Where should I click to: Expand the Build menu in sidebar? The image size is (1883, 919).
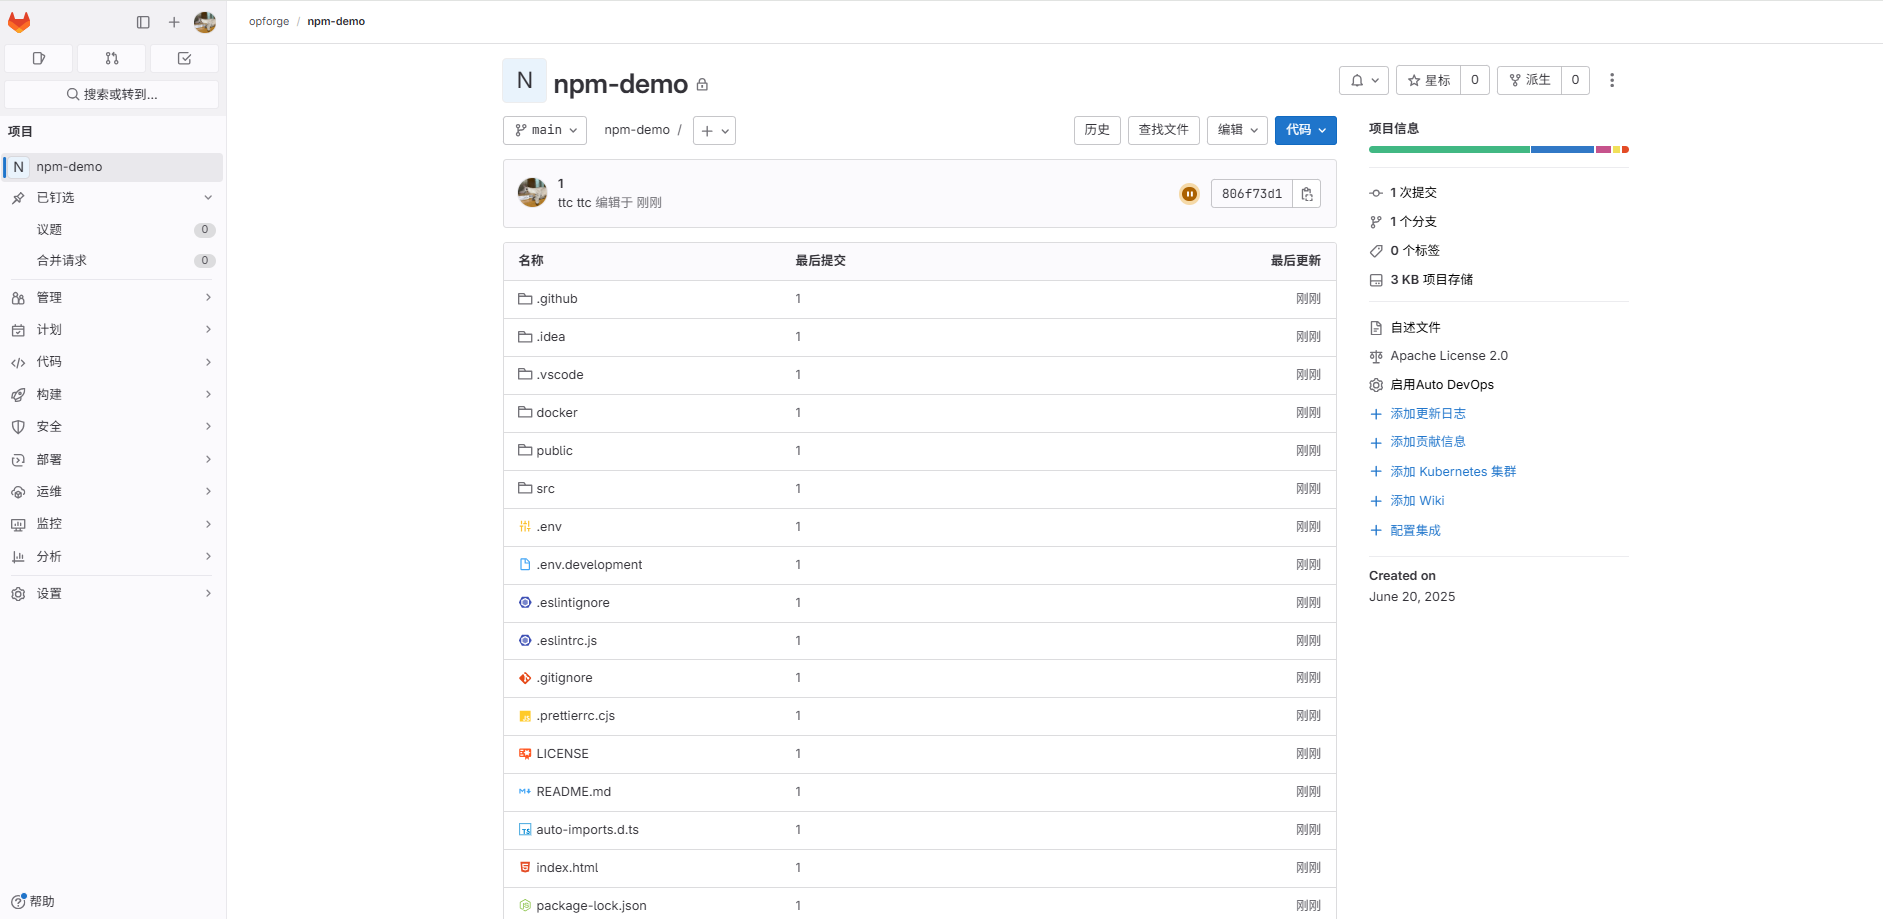[112, 395]
